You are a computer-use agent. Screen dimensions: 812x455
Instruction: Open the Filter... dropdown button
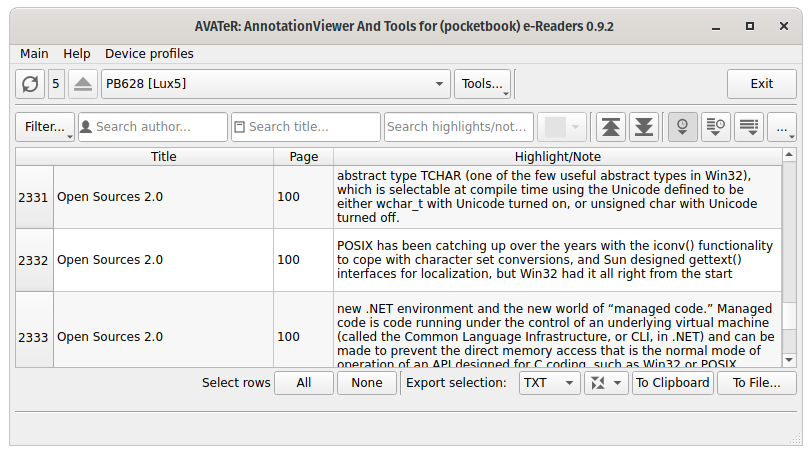click(45, 127)
